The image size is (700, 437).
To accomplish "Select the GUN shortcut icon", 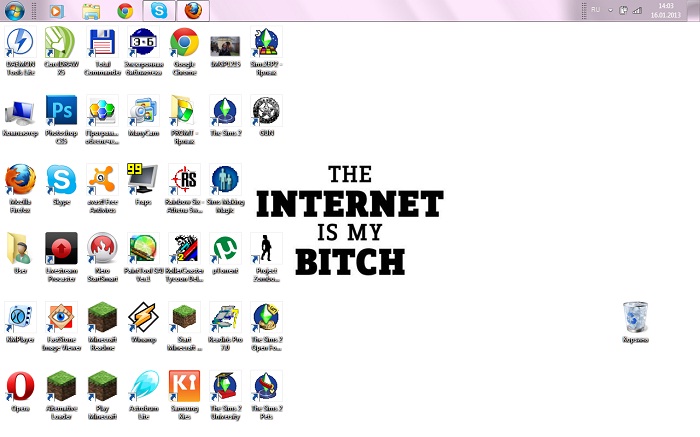I will pos(267,111).
